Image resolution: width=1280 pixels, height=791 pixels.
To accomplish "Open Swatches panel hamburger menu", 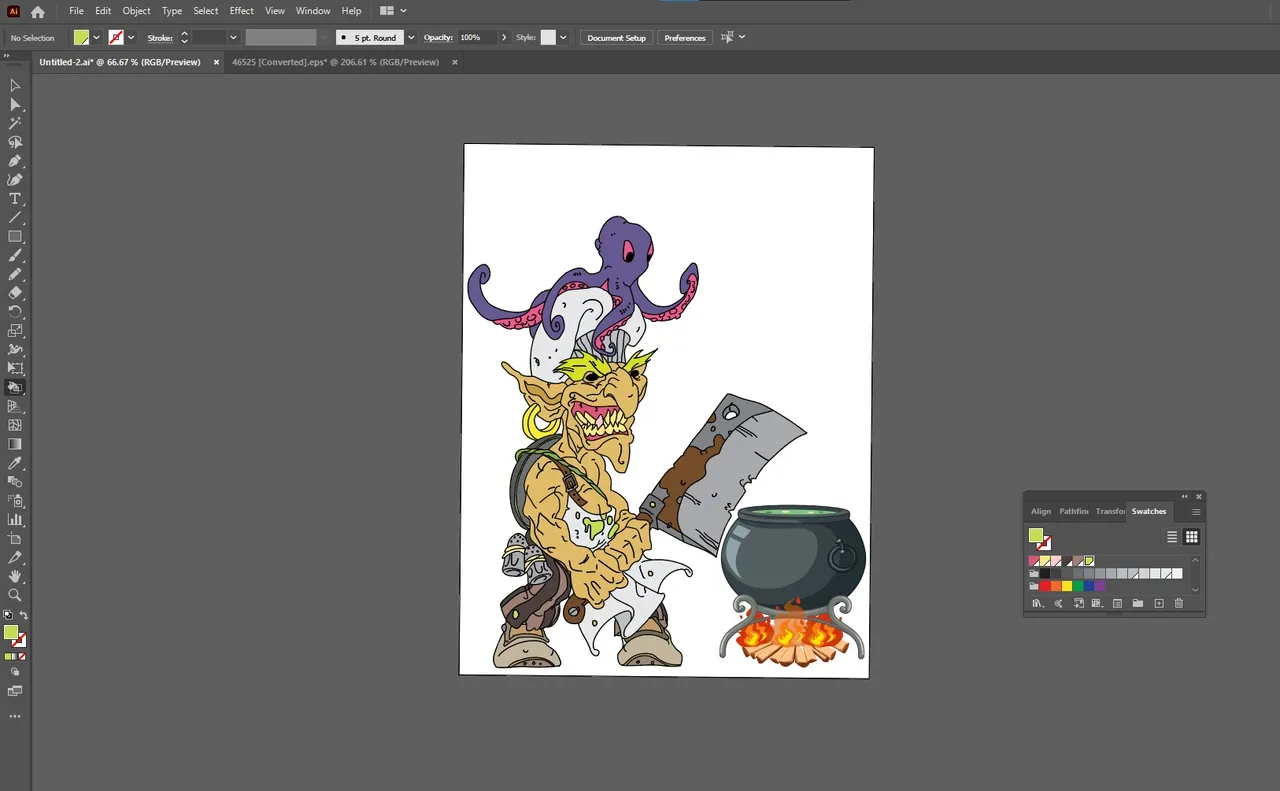I will click(1196, 512).
